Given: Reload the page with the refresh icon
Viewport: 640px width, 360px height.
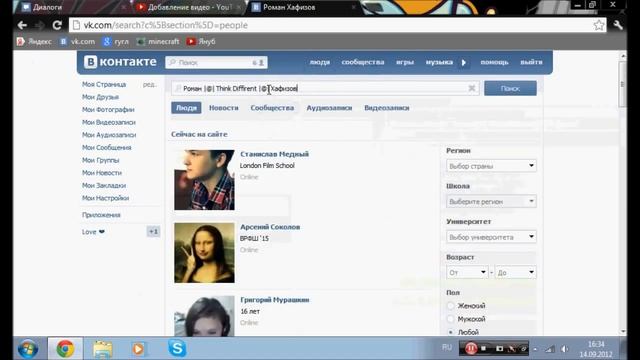Looking at the screenshot, I should pyautogui.click(x=57, y=25).
